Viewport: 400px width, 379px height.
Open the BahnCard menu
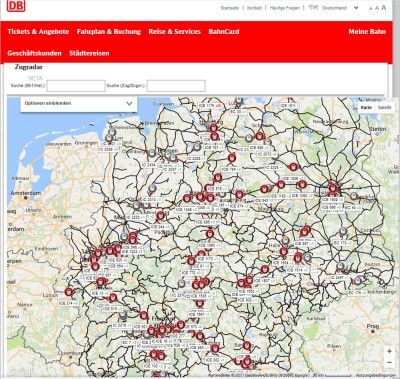(224, 32)
